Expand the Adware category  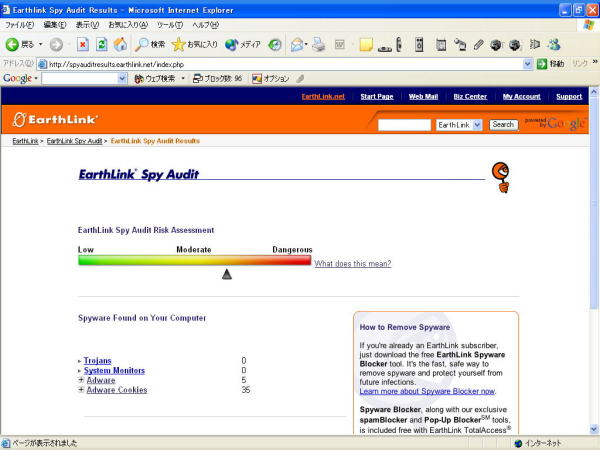click(81, 380)
